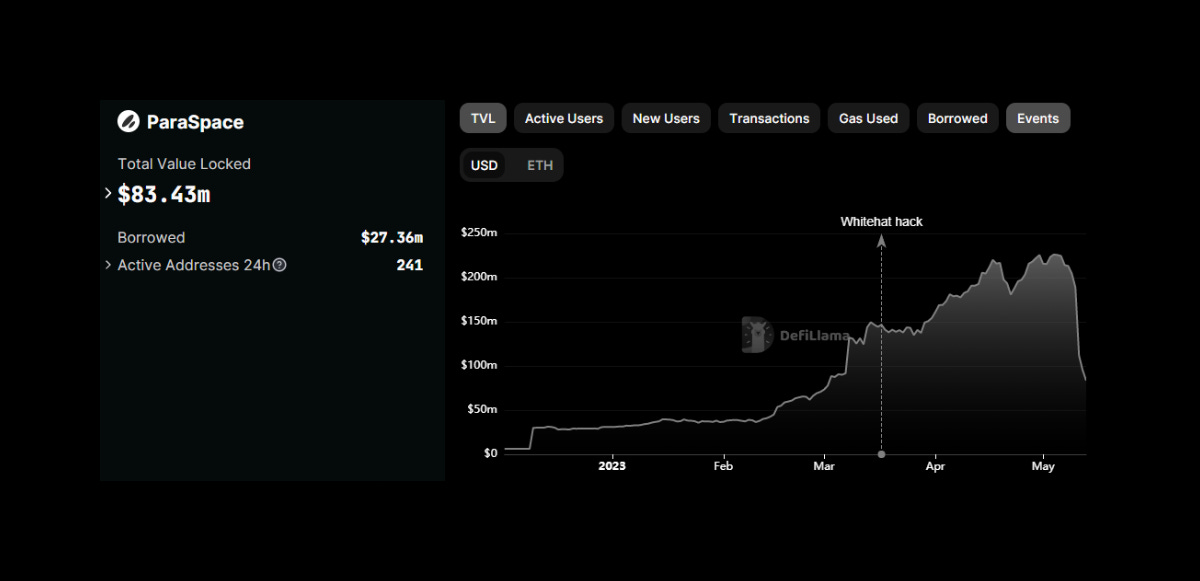Click the Active Addresses 24h label

tap(194, 265)
